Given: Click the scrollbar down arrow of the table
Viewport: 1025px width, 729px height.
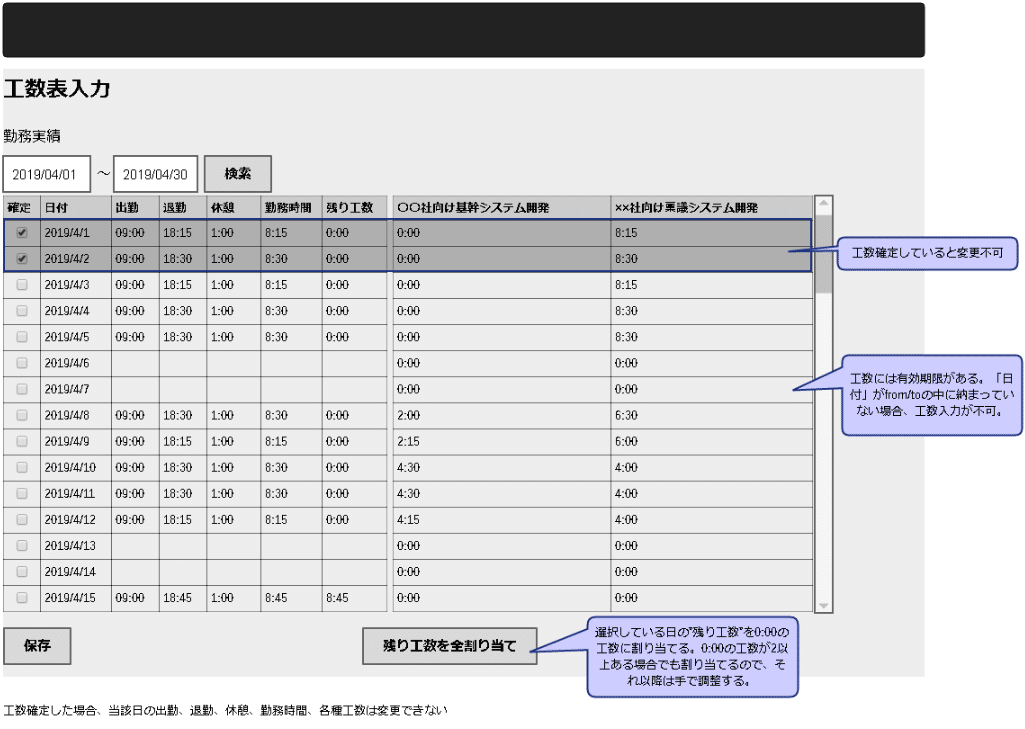Looking at the screenshot, I should [824, 605].
